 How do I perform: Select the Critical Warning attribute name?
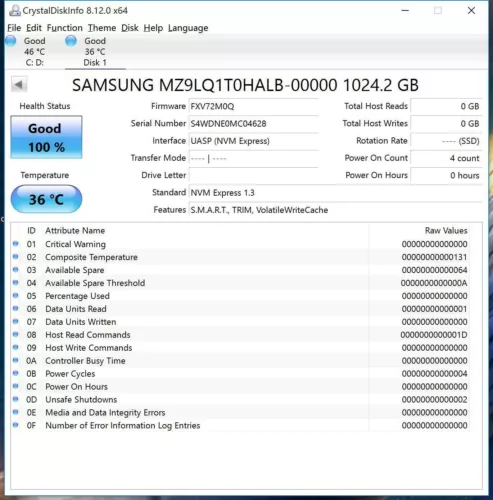pyautogui.click(x=75, y=244)
